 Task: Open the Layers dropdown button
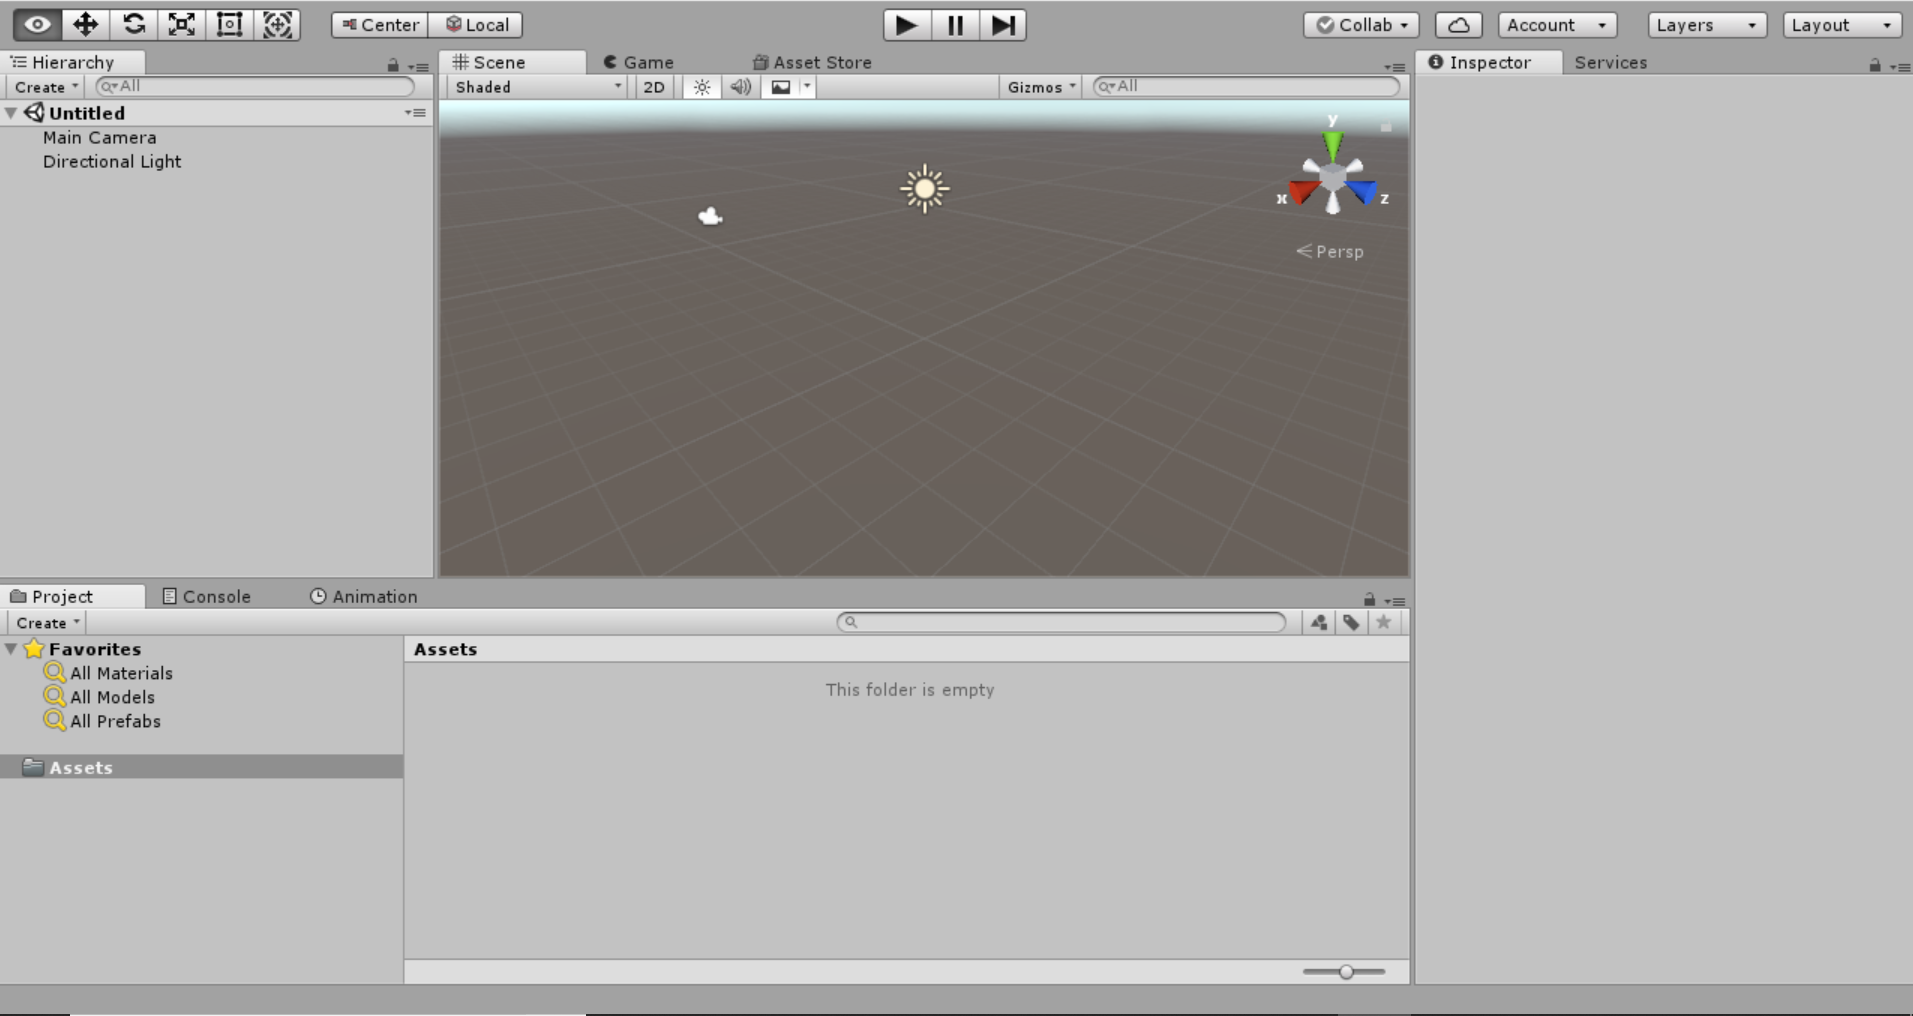click(x=1706, y=25)
